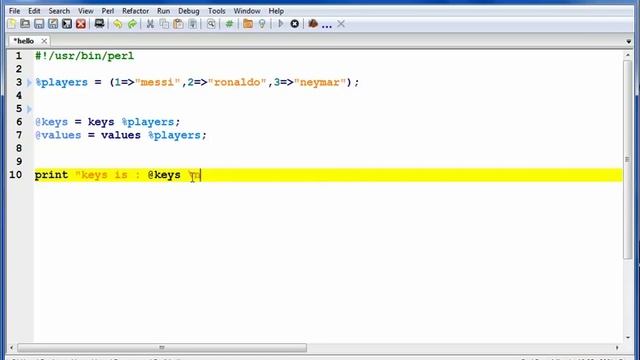
Task: Click the lightbulb quick fix icon
Action: pyautogui.click(x=262, y=24)
